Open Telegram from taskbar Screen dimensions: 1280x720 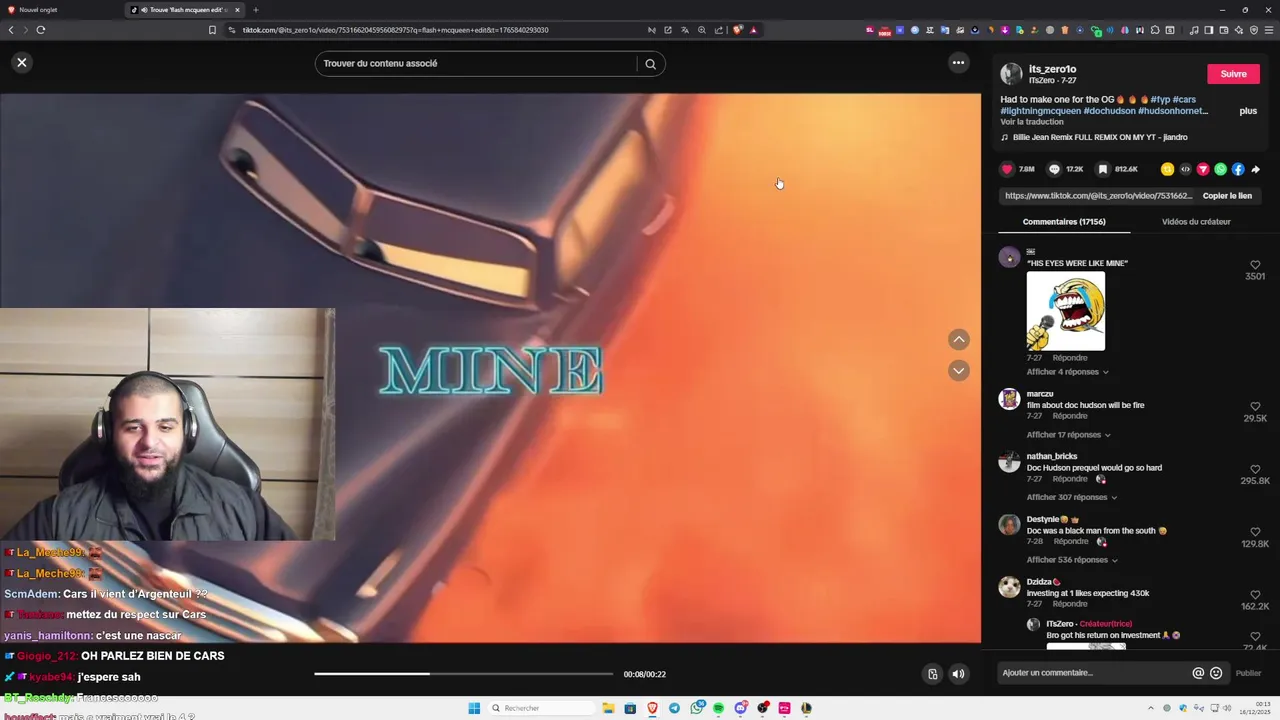(x=674, y=708)
